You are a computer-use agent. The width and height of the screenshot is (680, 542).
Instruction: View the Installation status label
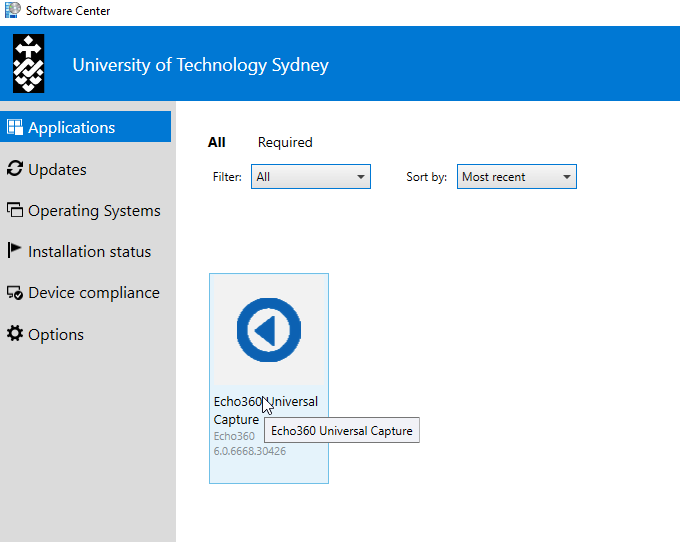pyautogui.click(x=89, y=252)
